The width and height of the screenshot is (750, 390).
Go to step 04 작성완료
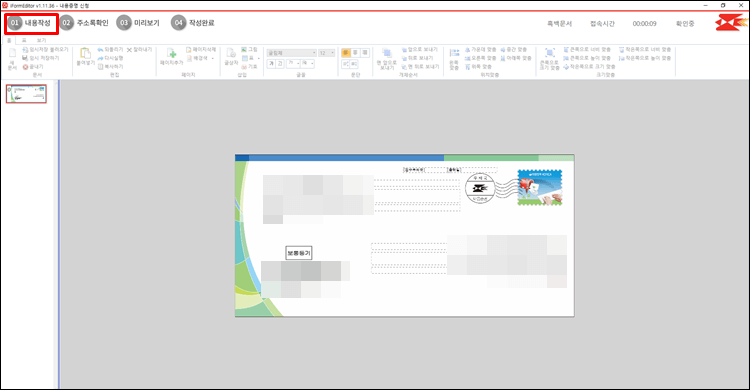pyautogui.click(x=193, y=23)
